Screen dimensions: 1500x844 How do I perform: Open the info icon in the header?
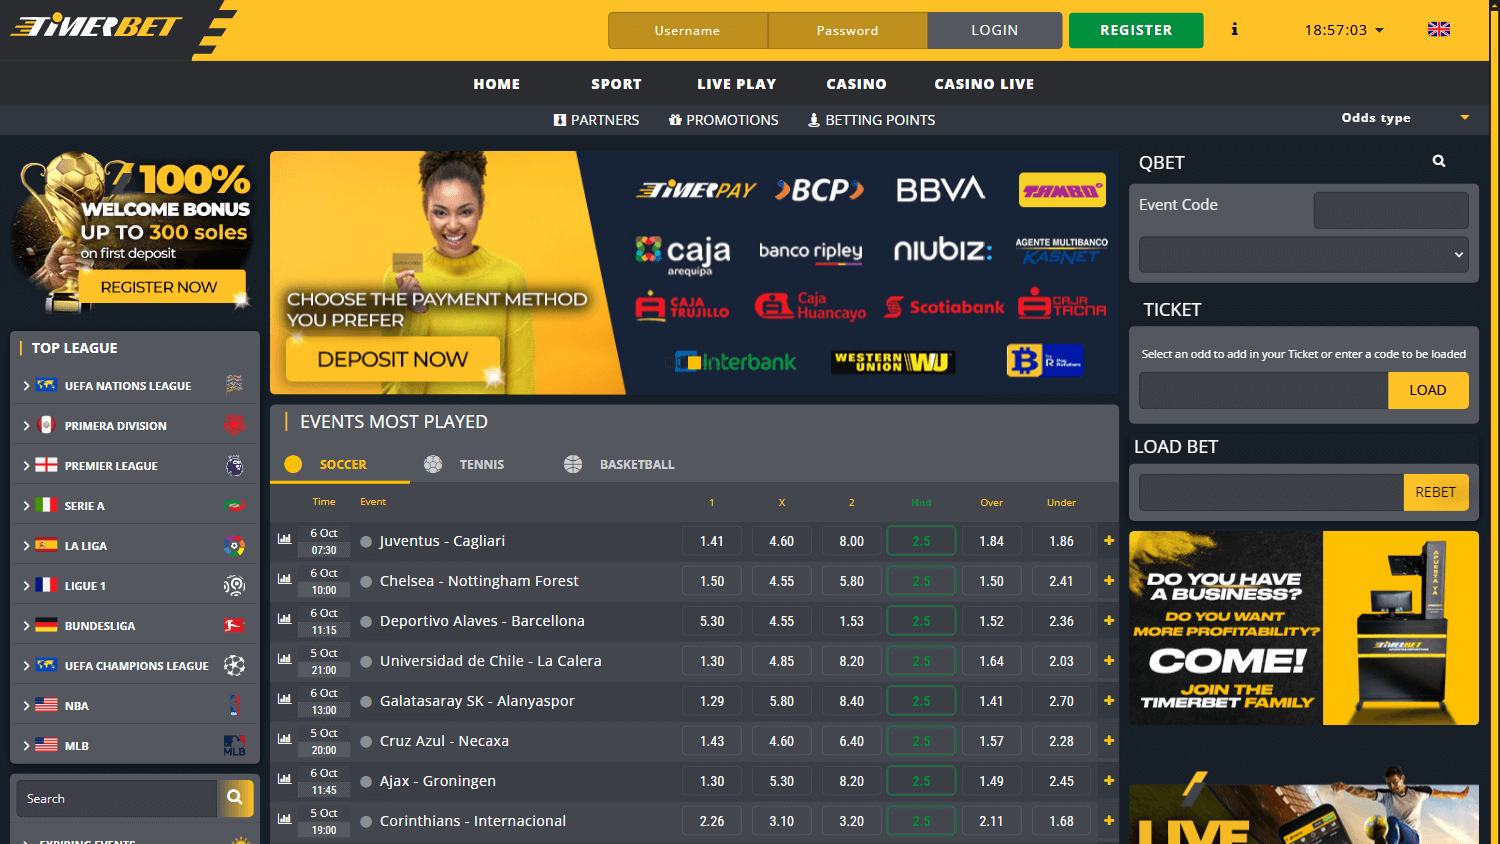(1234, 30)
